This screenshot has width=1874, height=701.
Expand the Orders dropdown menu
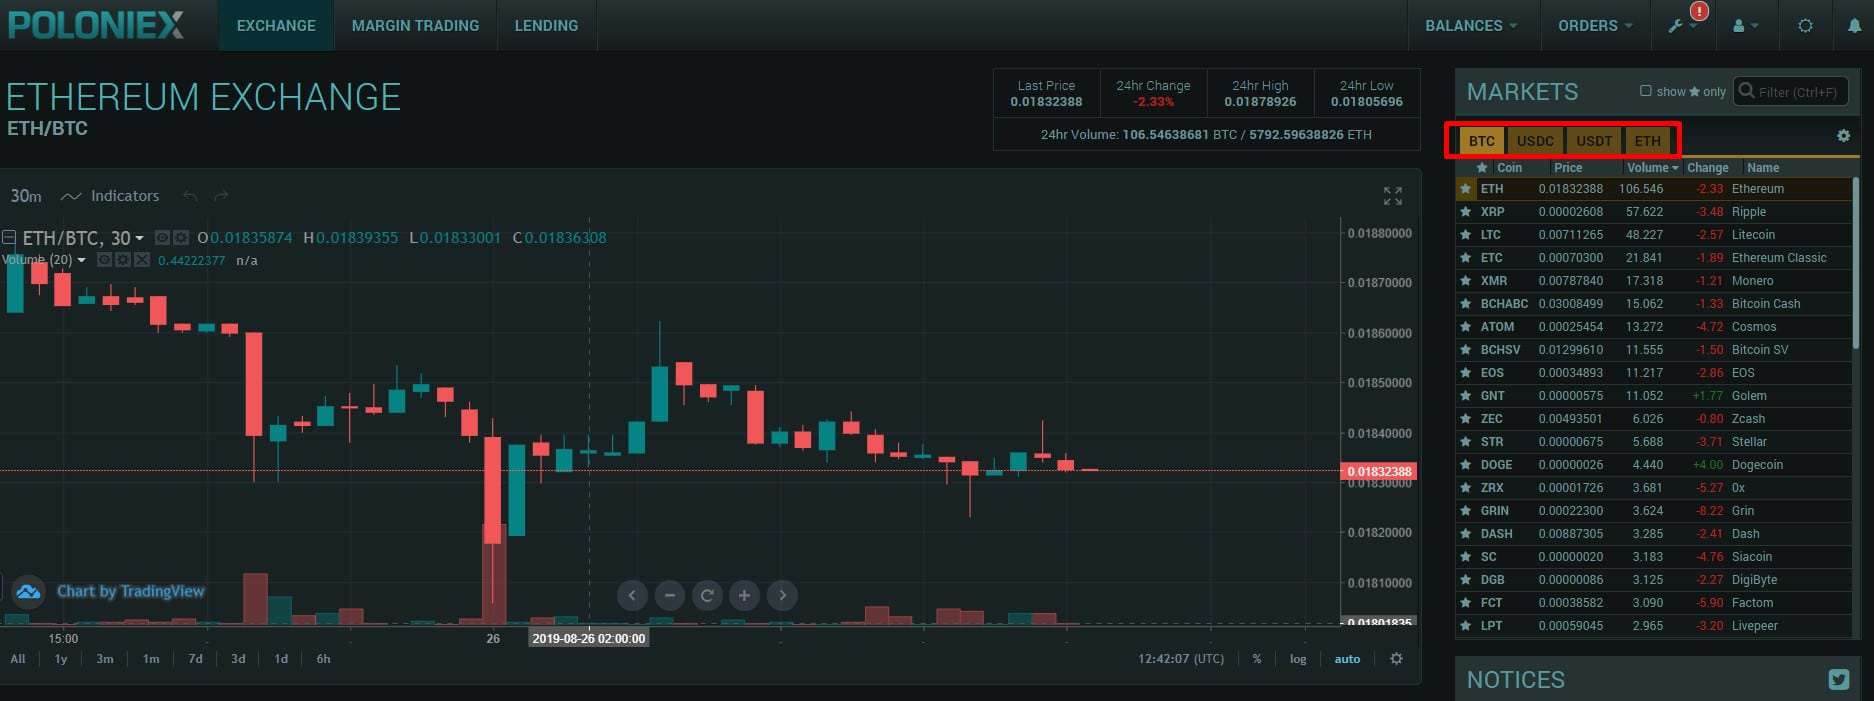point(1594,26)
